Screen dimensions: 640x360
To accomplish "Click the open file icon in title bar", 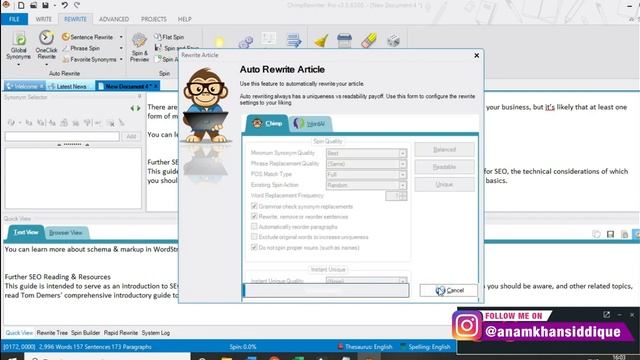I will tap(33, 5).
